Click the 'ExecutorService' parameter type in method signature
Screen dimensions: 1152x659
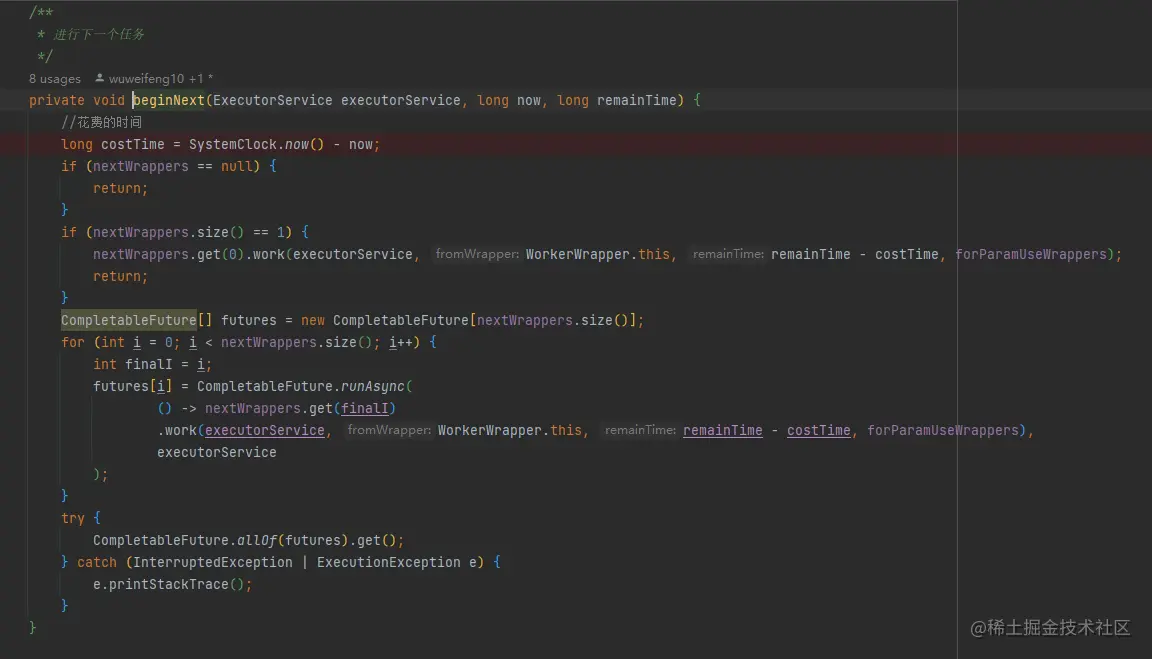click(x=273, y=101)
